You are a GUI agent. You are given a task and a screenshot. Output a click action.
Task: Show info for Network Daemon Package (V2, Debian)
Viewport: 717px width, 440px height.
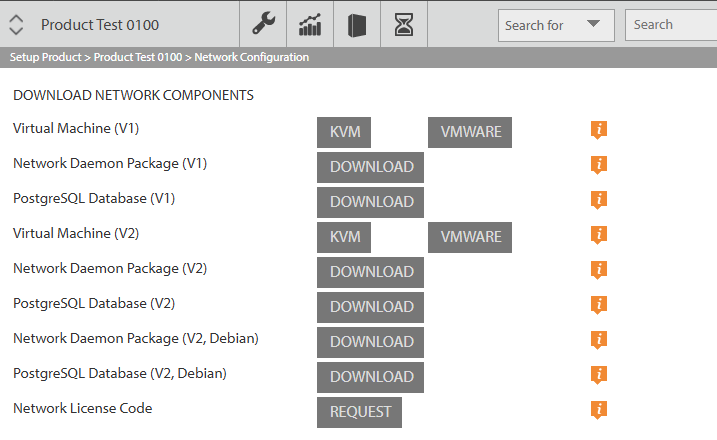click(599, 340)
